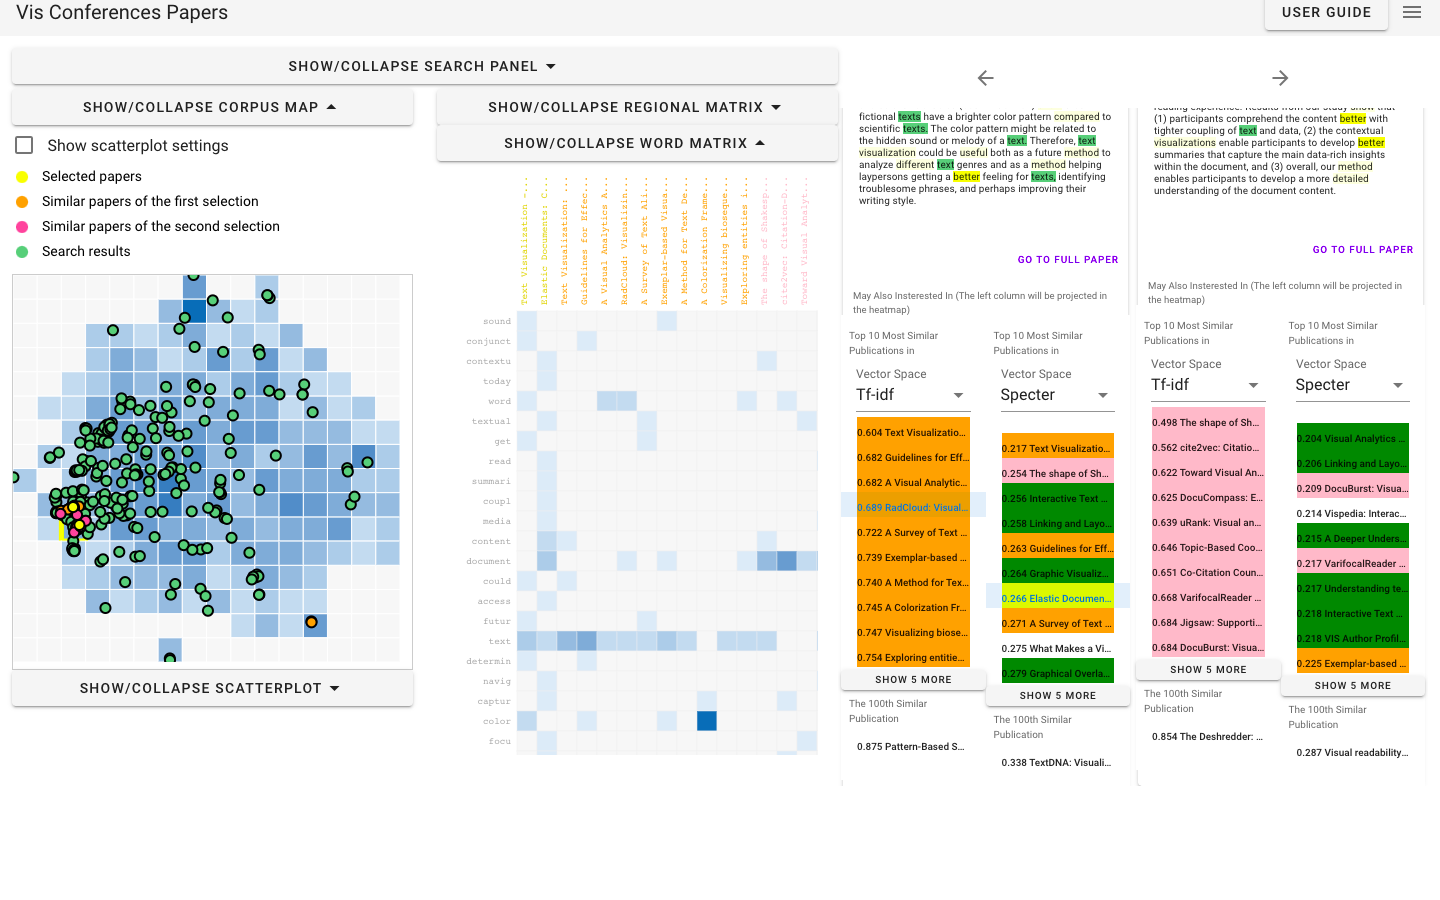Select 0.639 uRank: Visual an entry

click(1208, 523)
